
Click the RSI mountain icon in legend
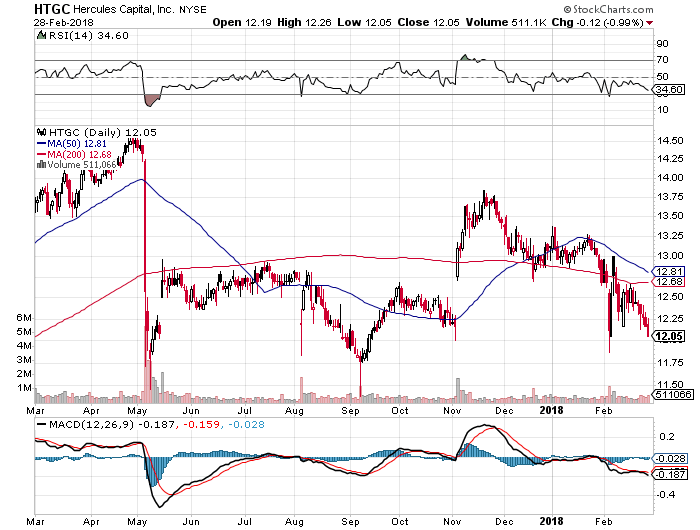pyautogui.click(x=42, y=35)
